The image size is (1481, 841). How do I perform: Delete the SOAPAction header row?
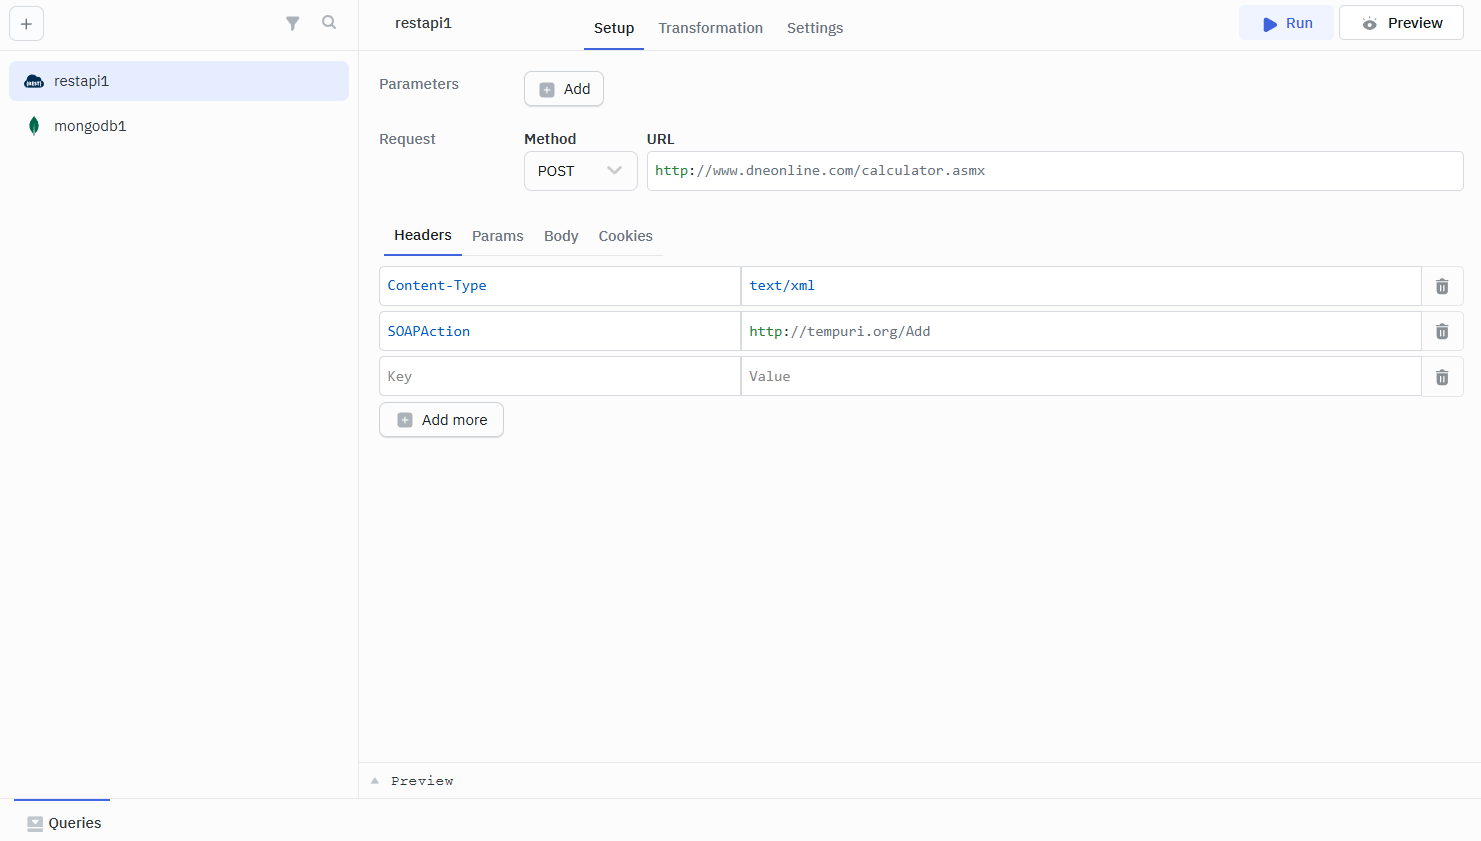click(x=1442, y=331)
